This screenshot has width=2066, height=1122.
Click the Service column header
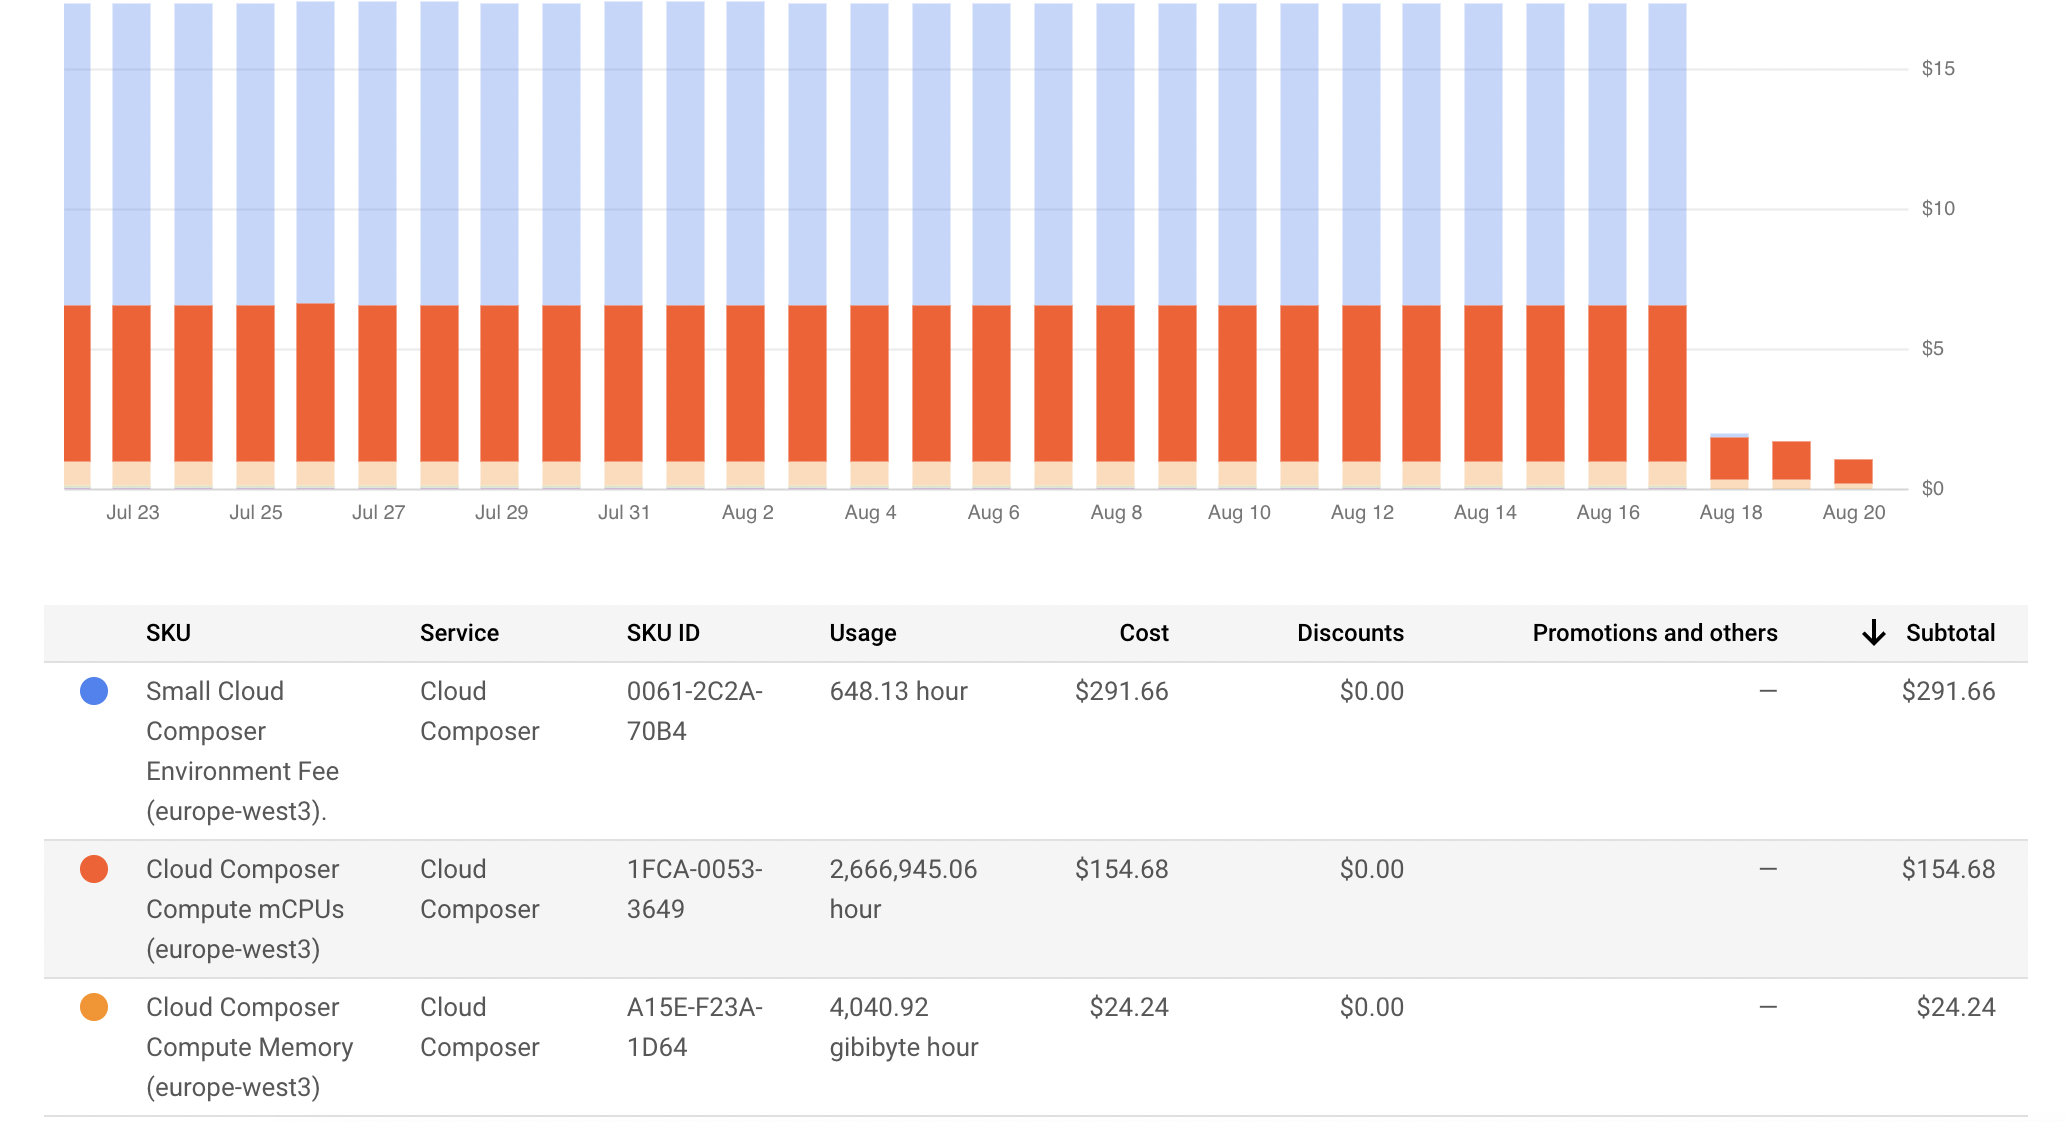[459, 633]
